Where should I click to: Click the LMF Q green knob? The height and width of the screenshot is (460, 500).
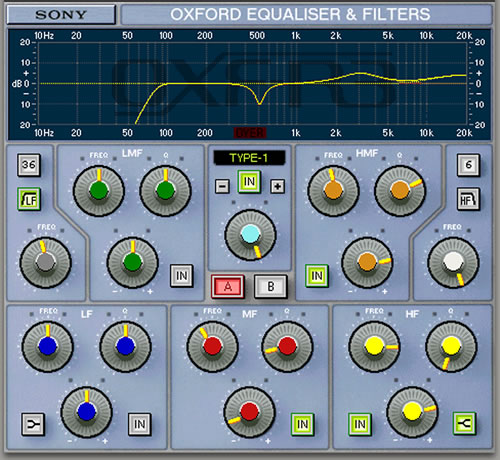point(165,191)
